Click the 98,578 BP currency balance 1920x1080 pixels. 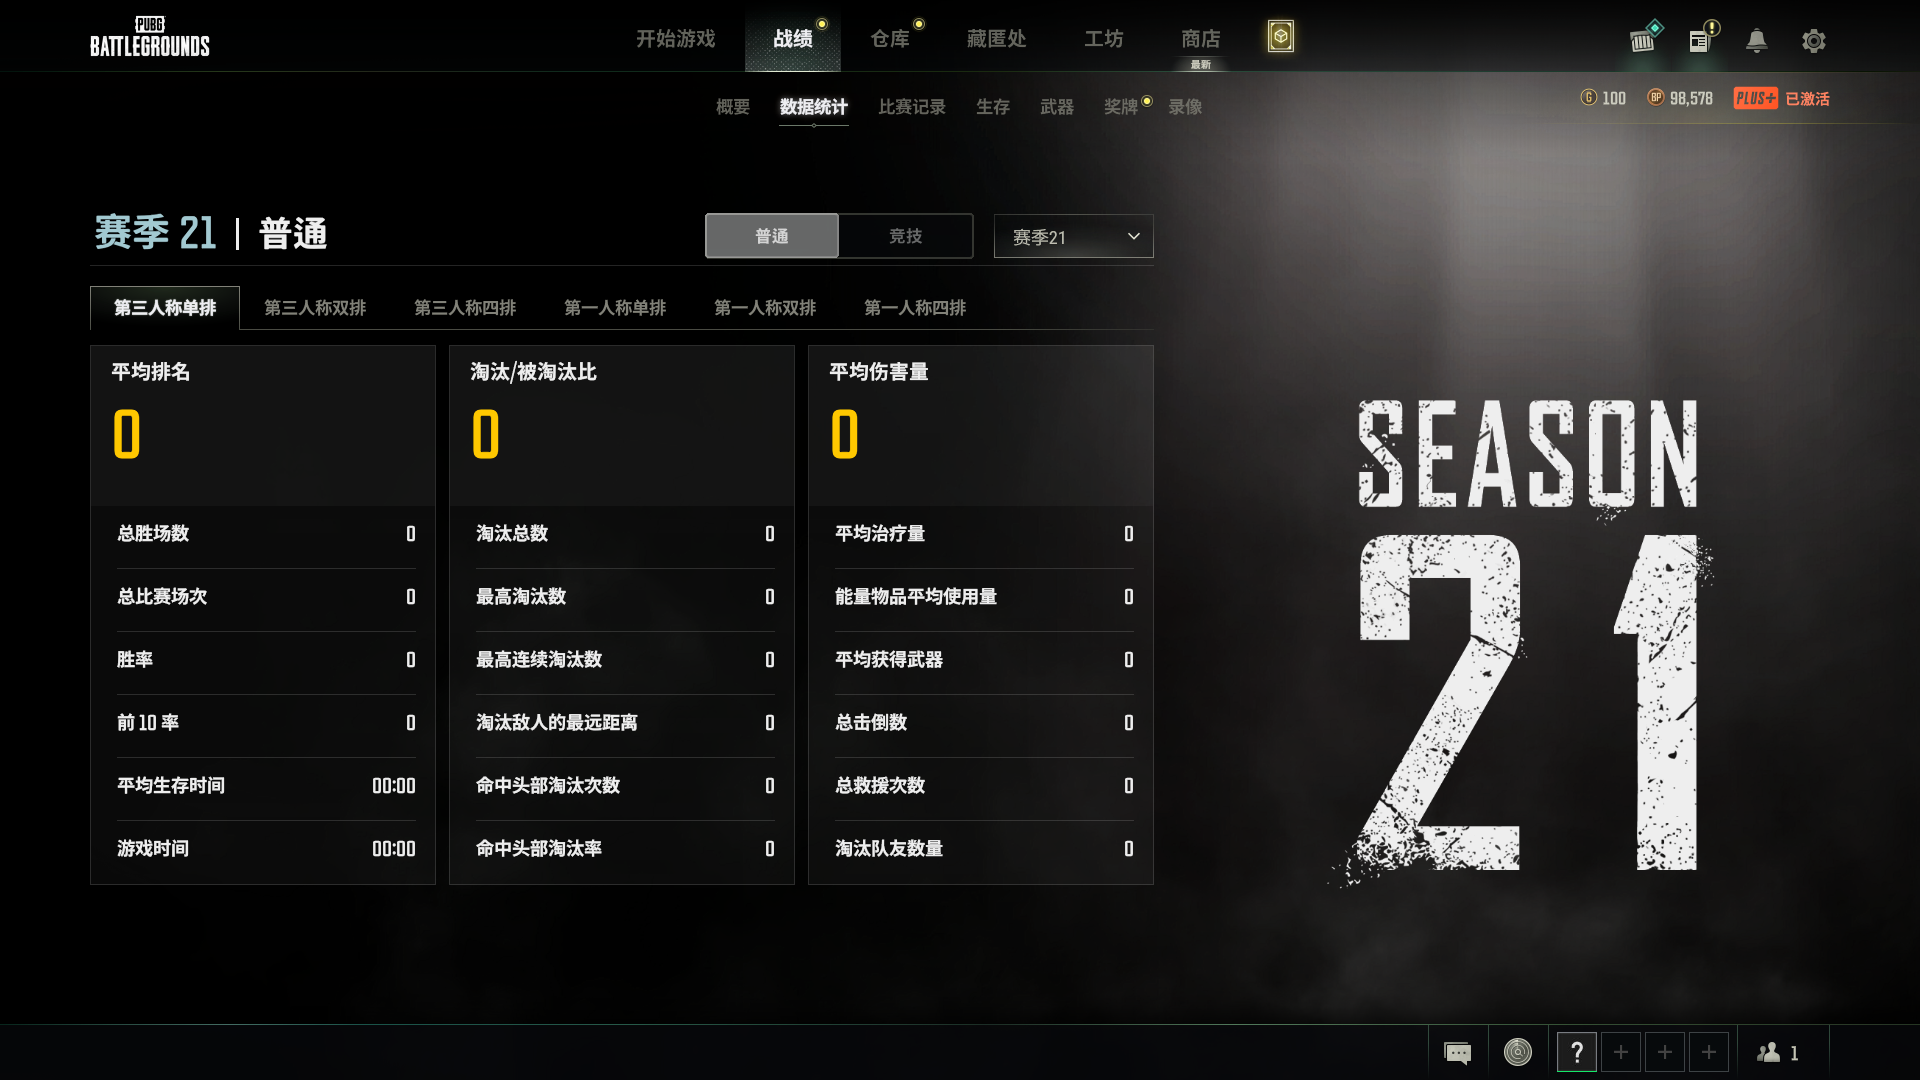point(1680,98)
